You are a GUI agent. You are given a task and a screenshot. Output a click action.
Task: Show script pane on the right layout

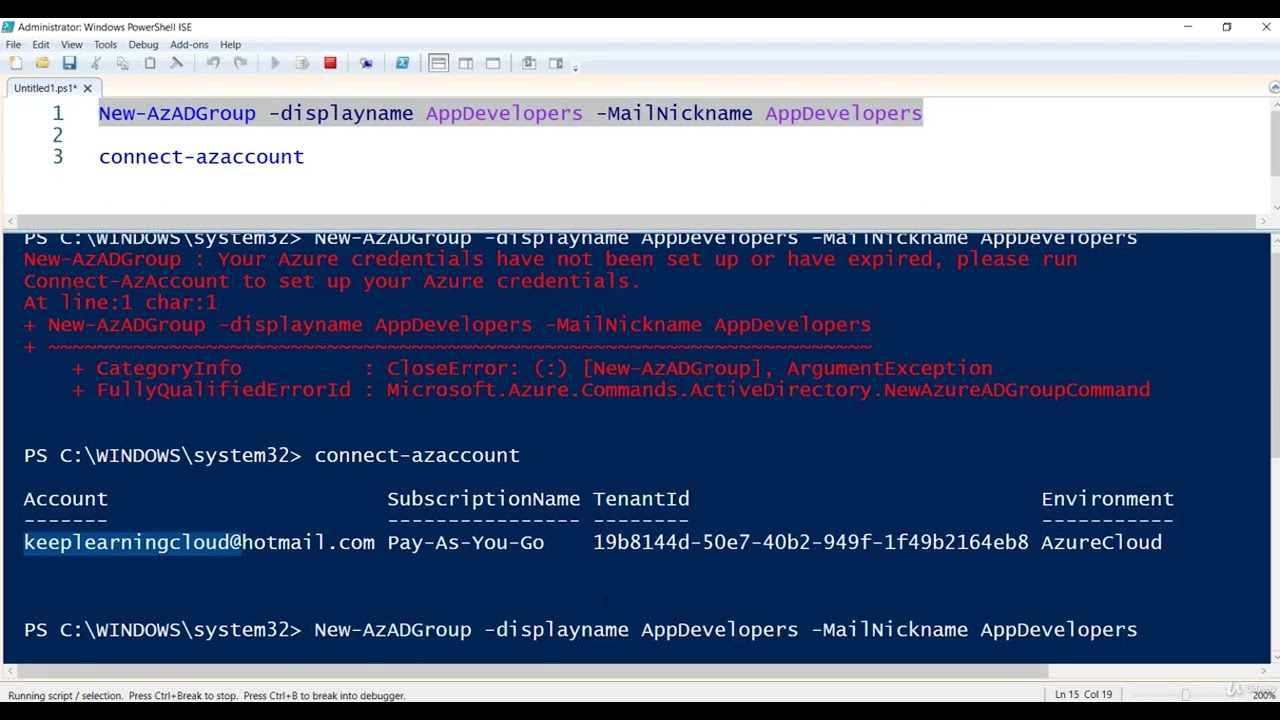tap(466, 63)
